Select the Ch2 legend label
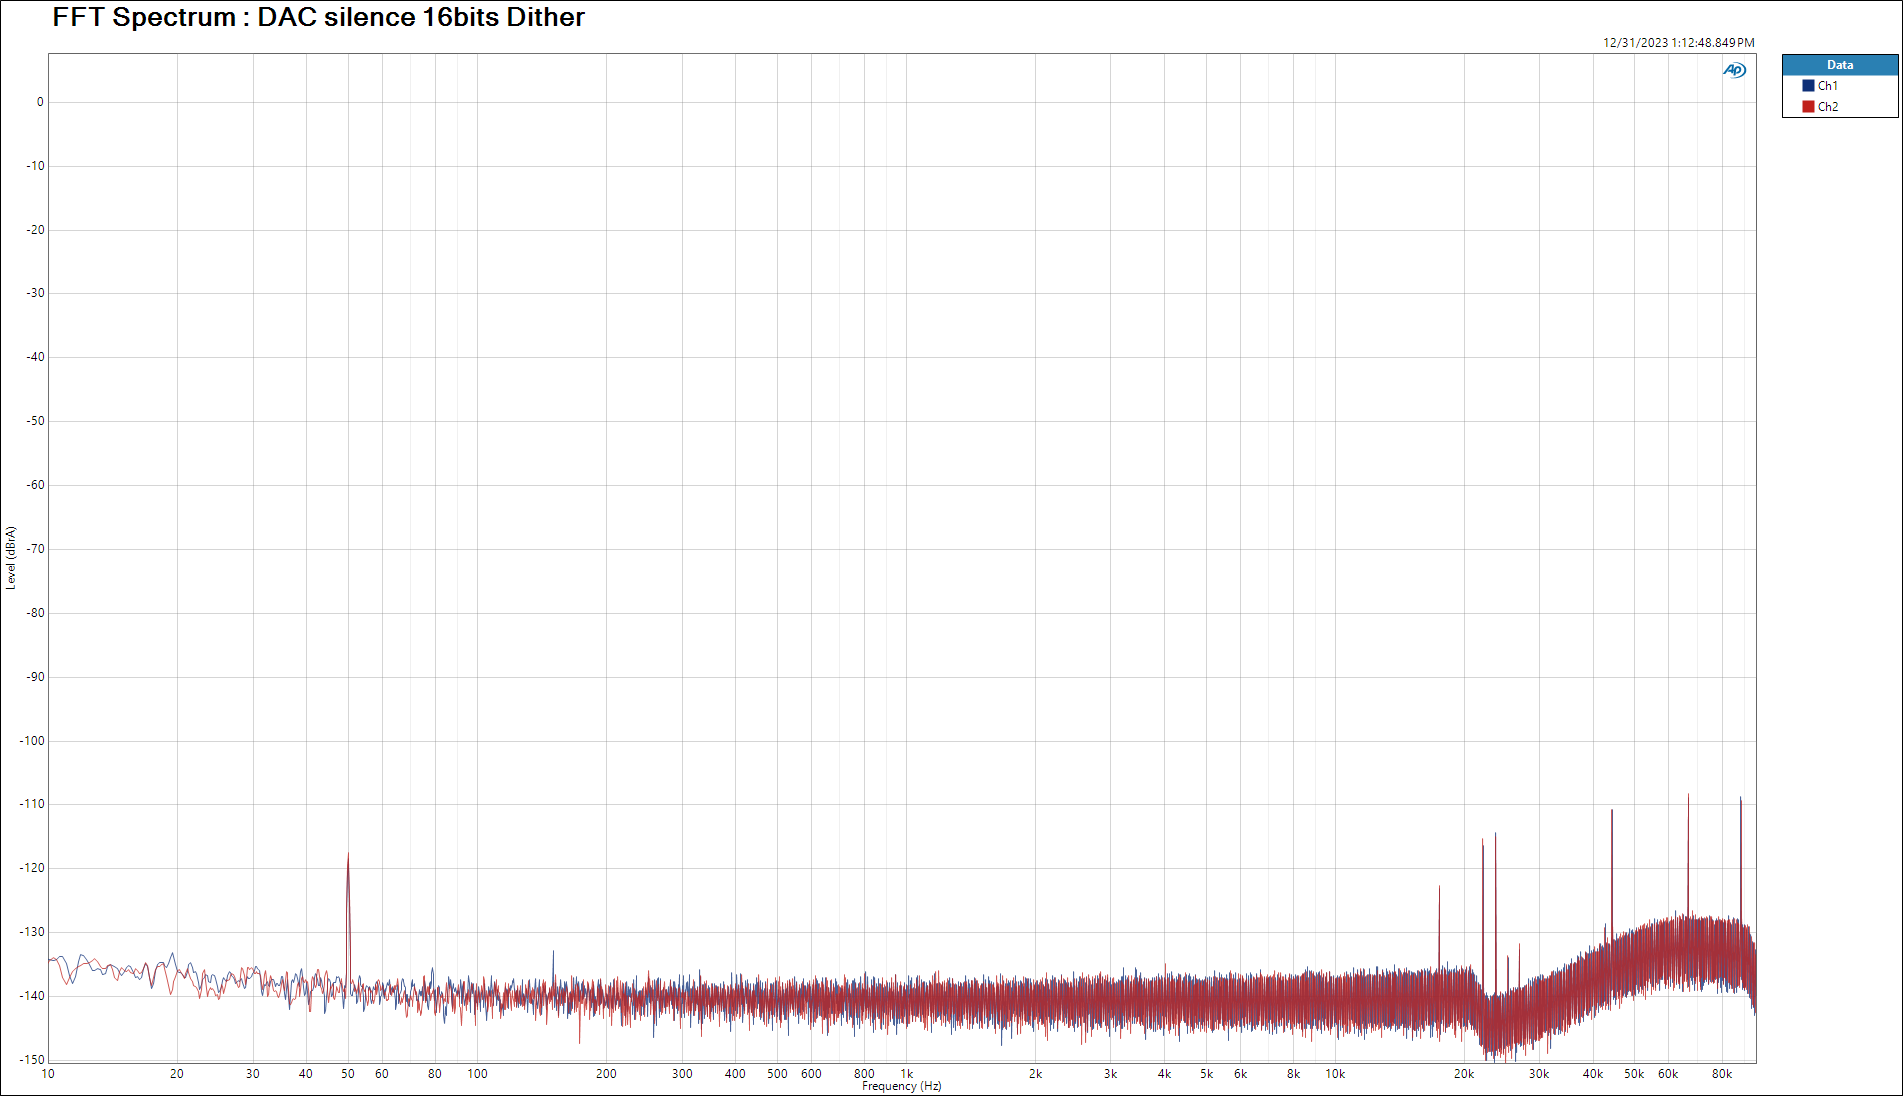1903x1096 pixels. coord(1827,107)
